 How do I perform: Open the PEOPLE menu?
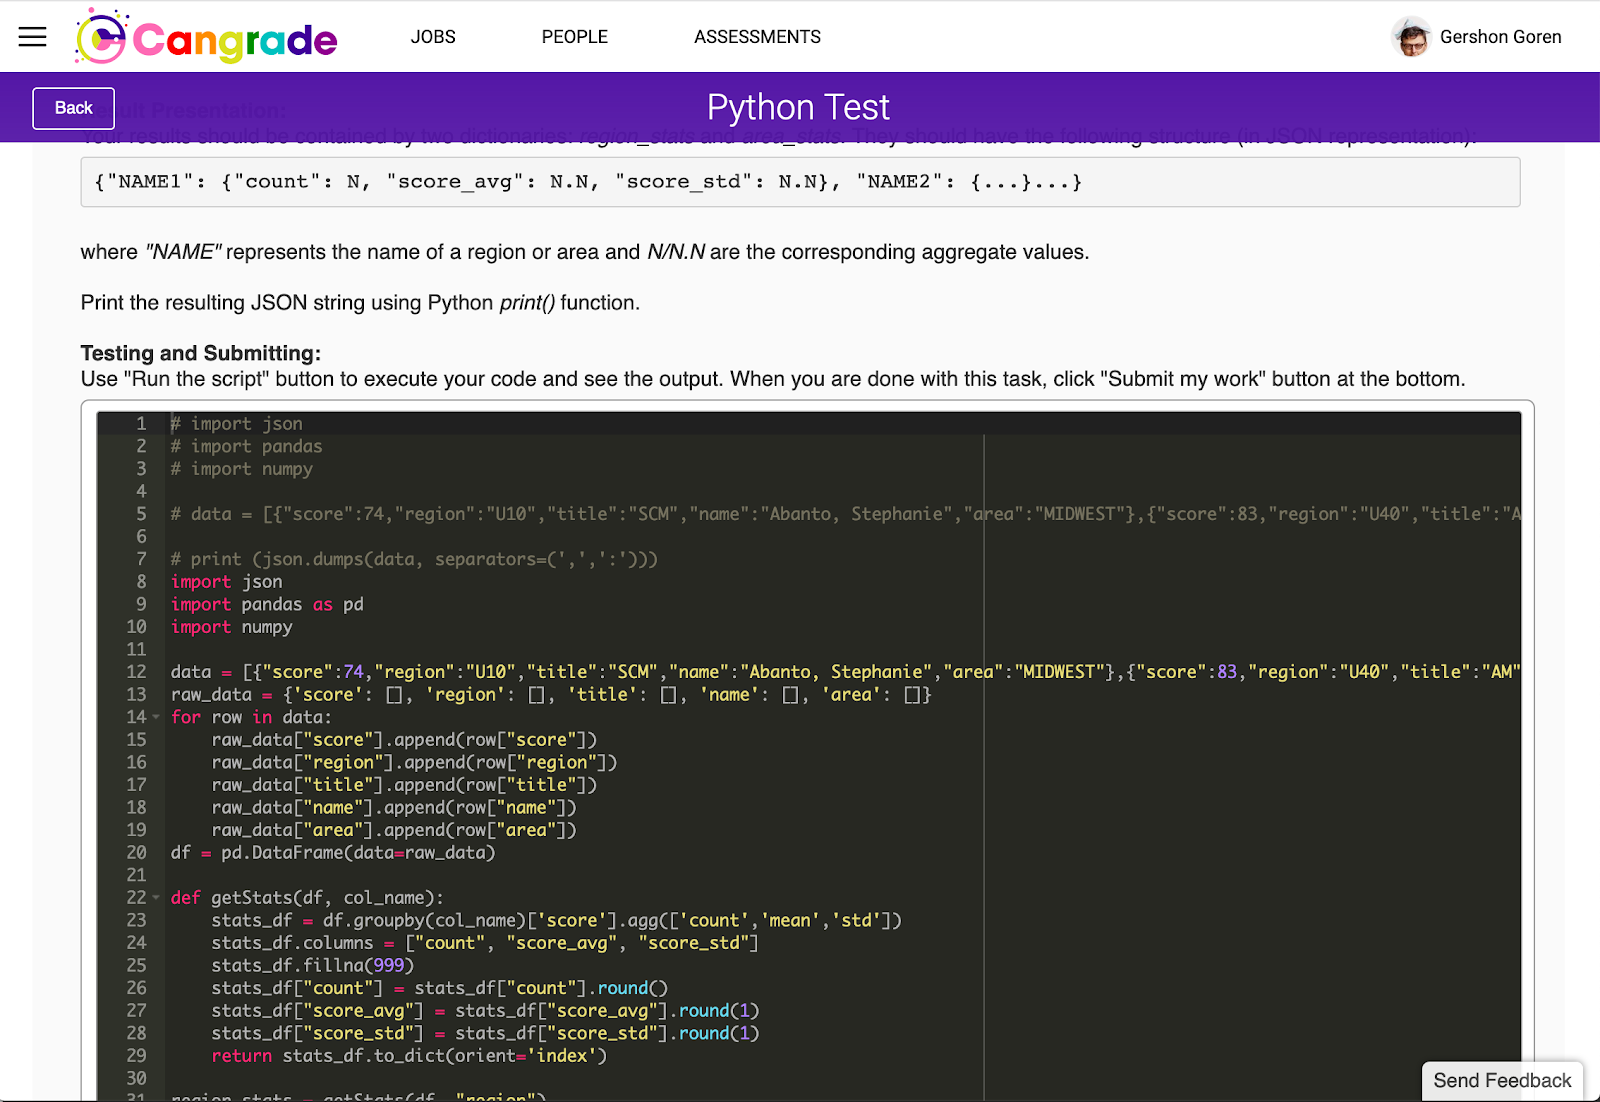575,37
